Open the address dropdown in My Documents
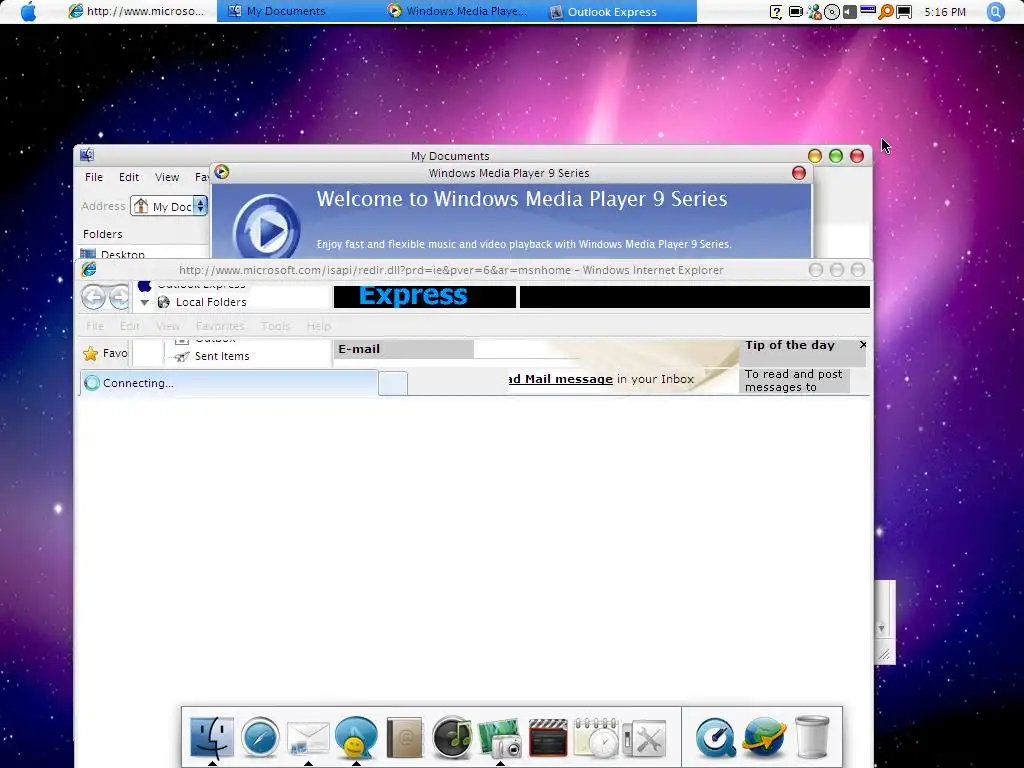This screenshot has height=768, width=1024. [200, 206]
